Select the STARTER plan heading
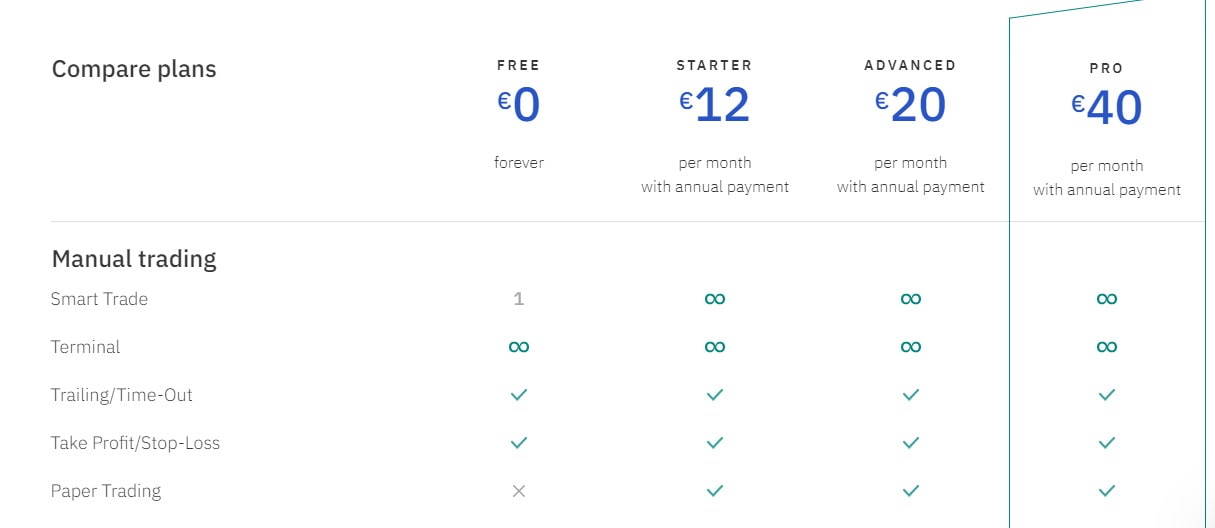This screenshot has height=528, width=1215. (x=714, y=65)
